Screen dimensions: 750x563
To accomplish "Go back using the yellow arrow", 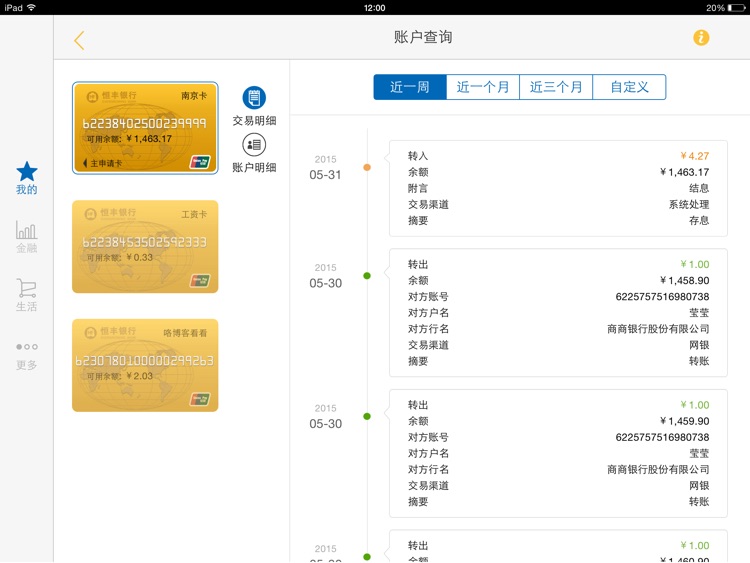I will [x=79, y=40].
